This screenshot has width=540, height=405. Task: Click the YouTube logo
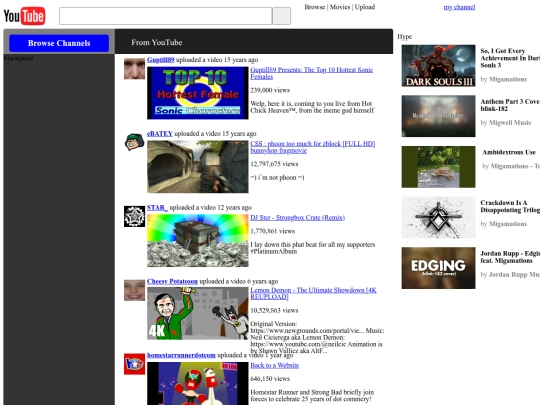(24, 16)
